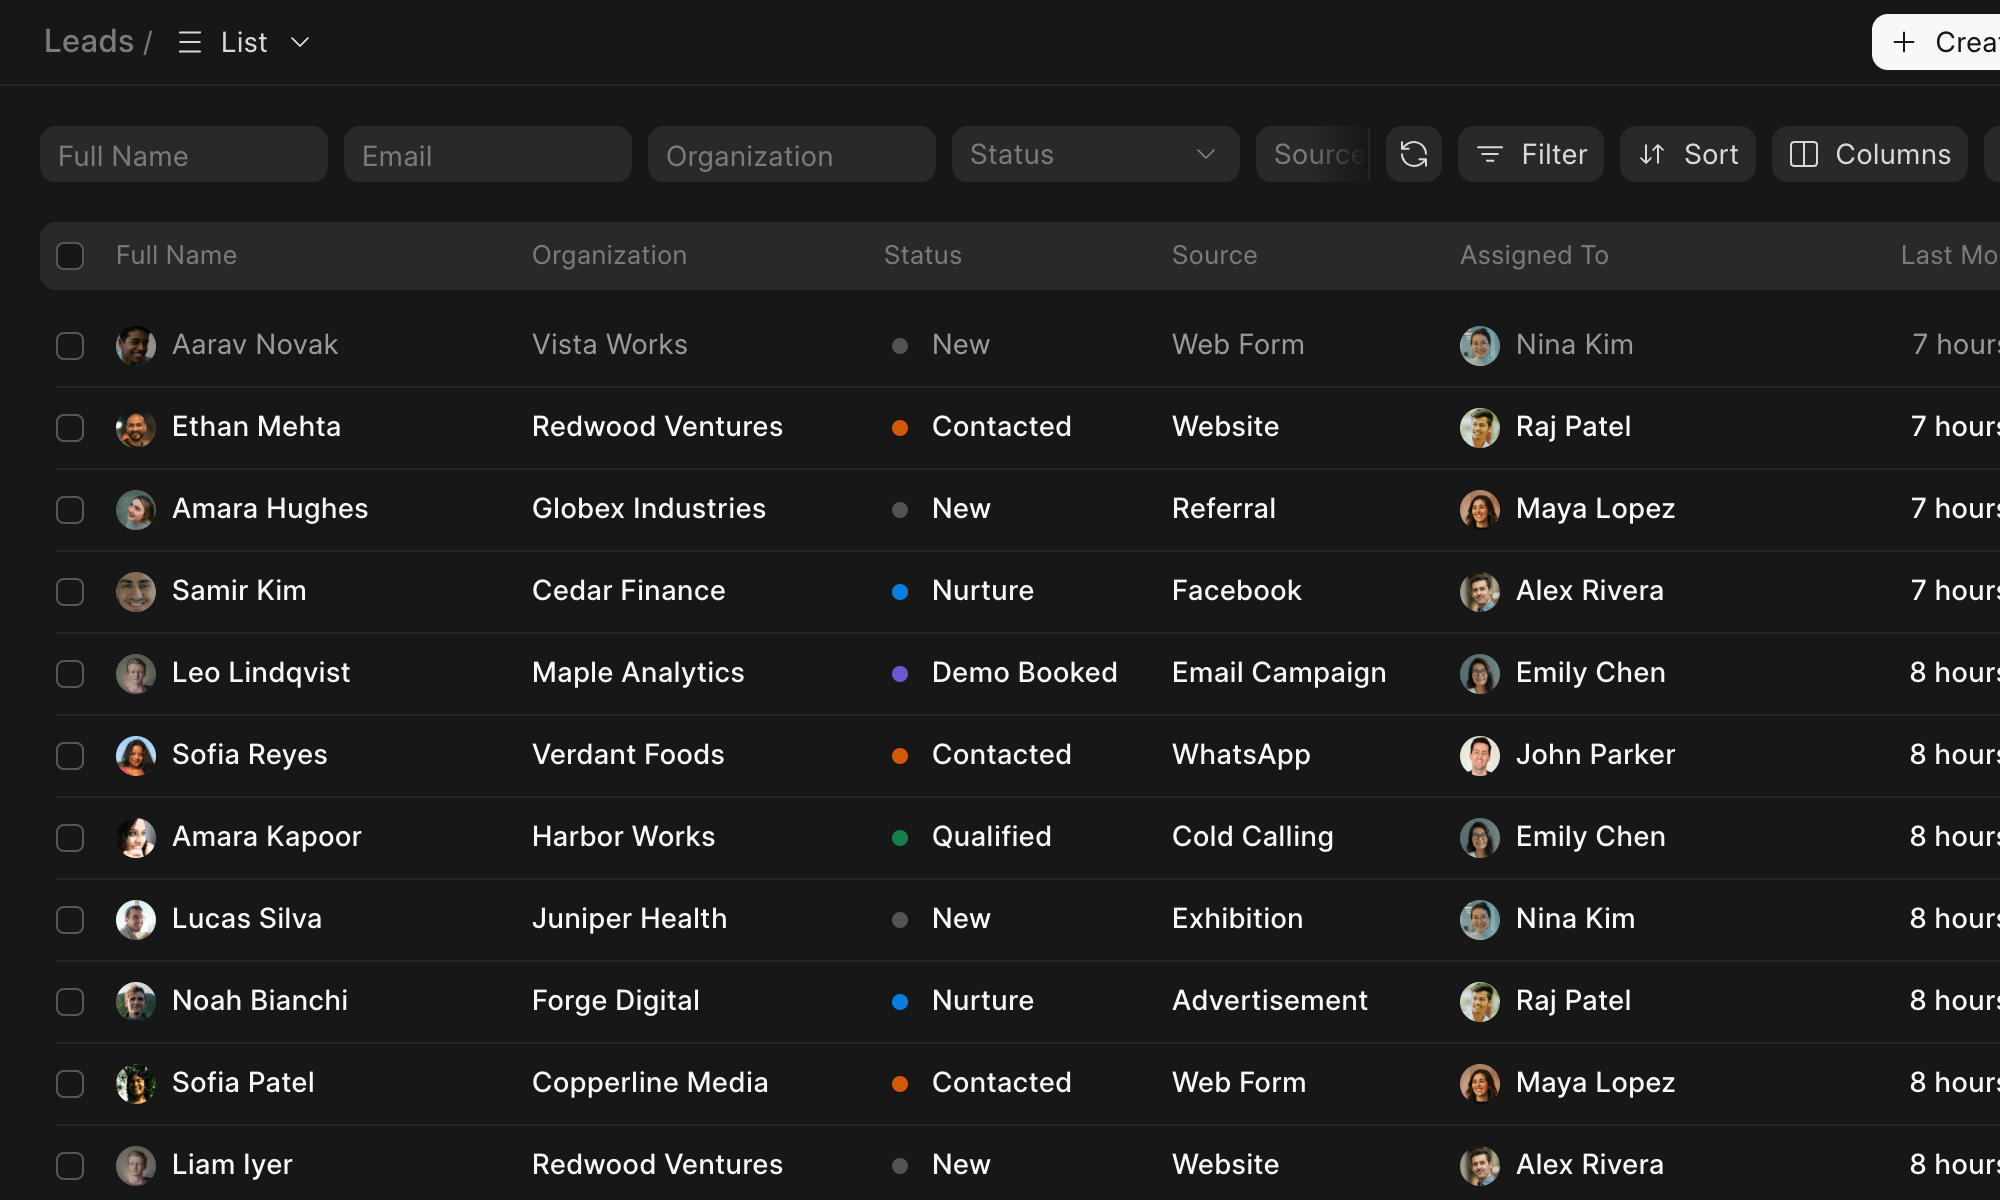Tick the select-all checkbox in table header
Viewport: 2000px width, 1200px height.
coord(70,256)
